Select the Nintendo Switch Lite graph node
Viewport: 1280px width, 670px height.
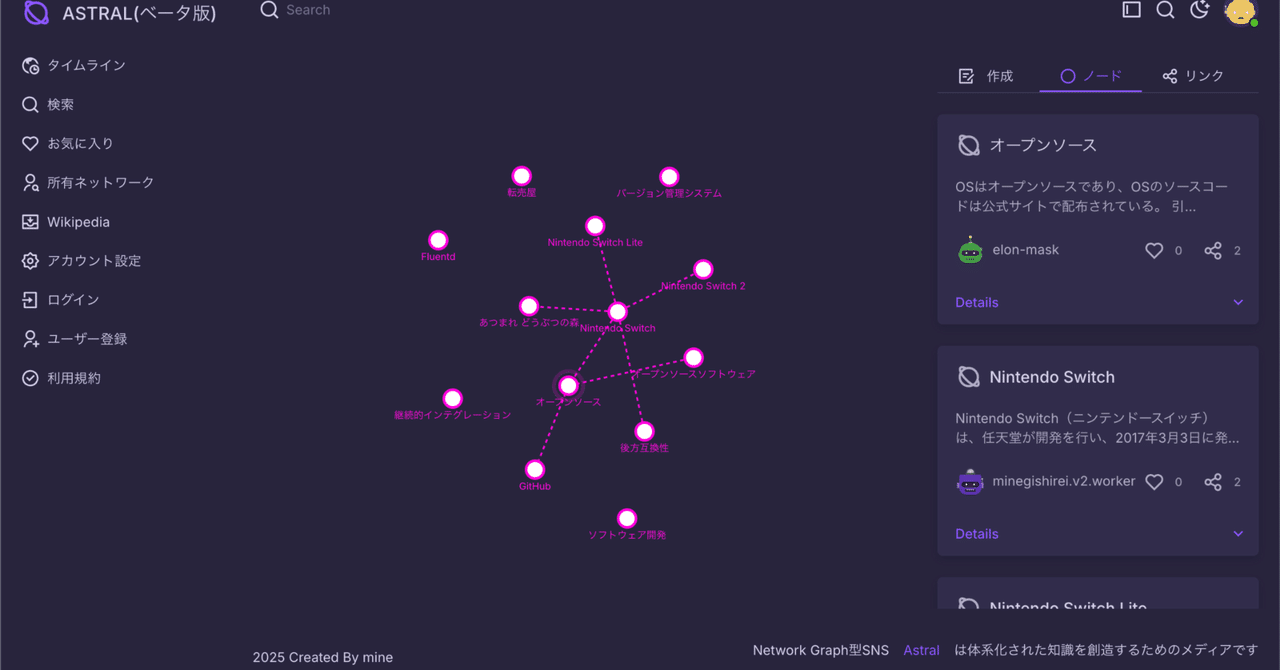595,226
